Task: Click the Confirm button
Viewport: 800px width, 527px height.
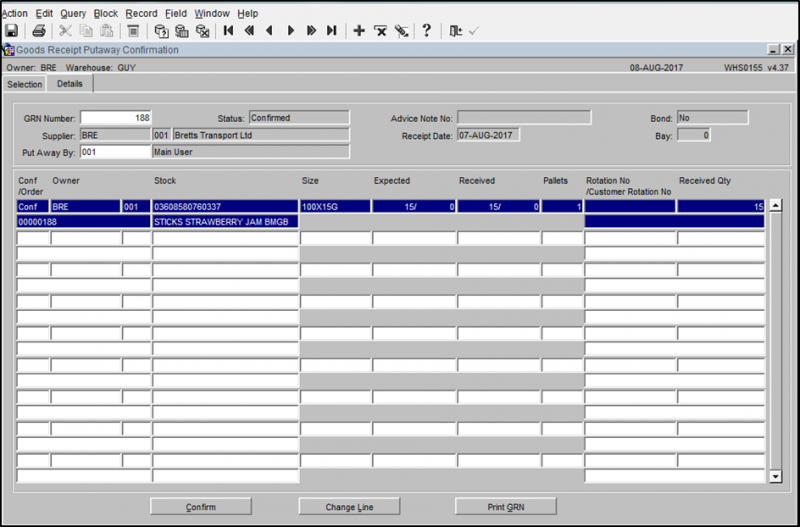Action: click(x=201, y=507)
